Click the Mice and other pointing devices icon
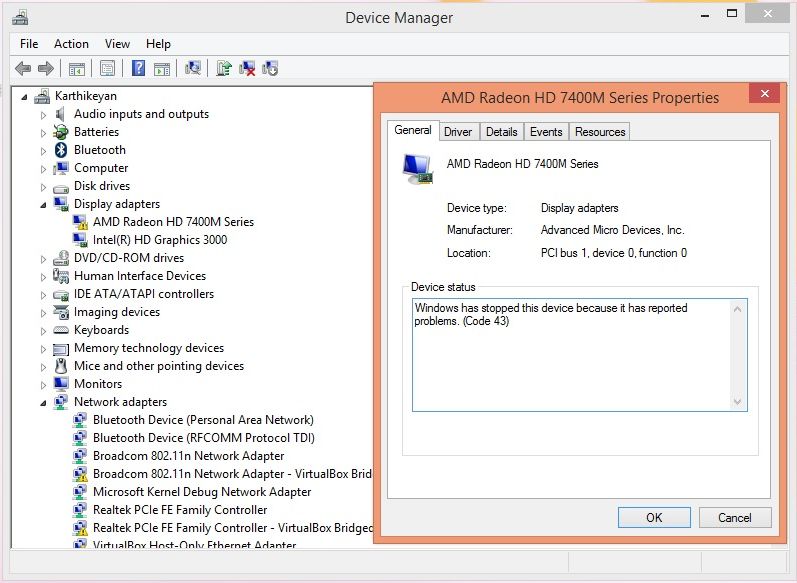The height and width of the screenshot is (583, 797). pos(61,366)
